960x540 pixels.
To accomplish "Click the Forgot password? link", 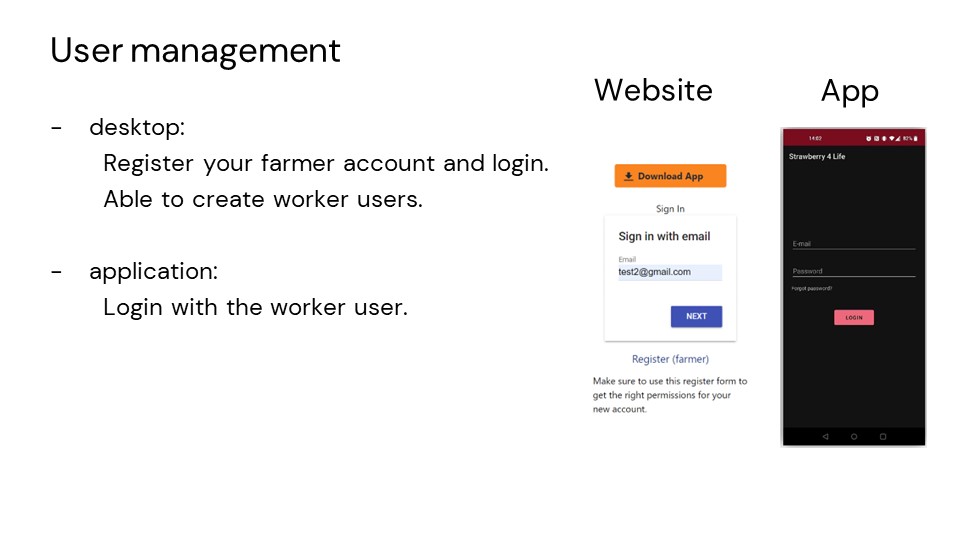I will (x=812, y=288).
